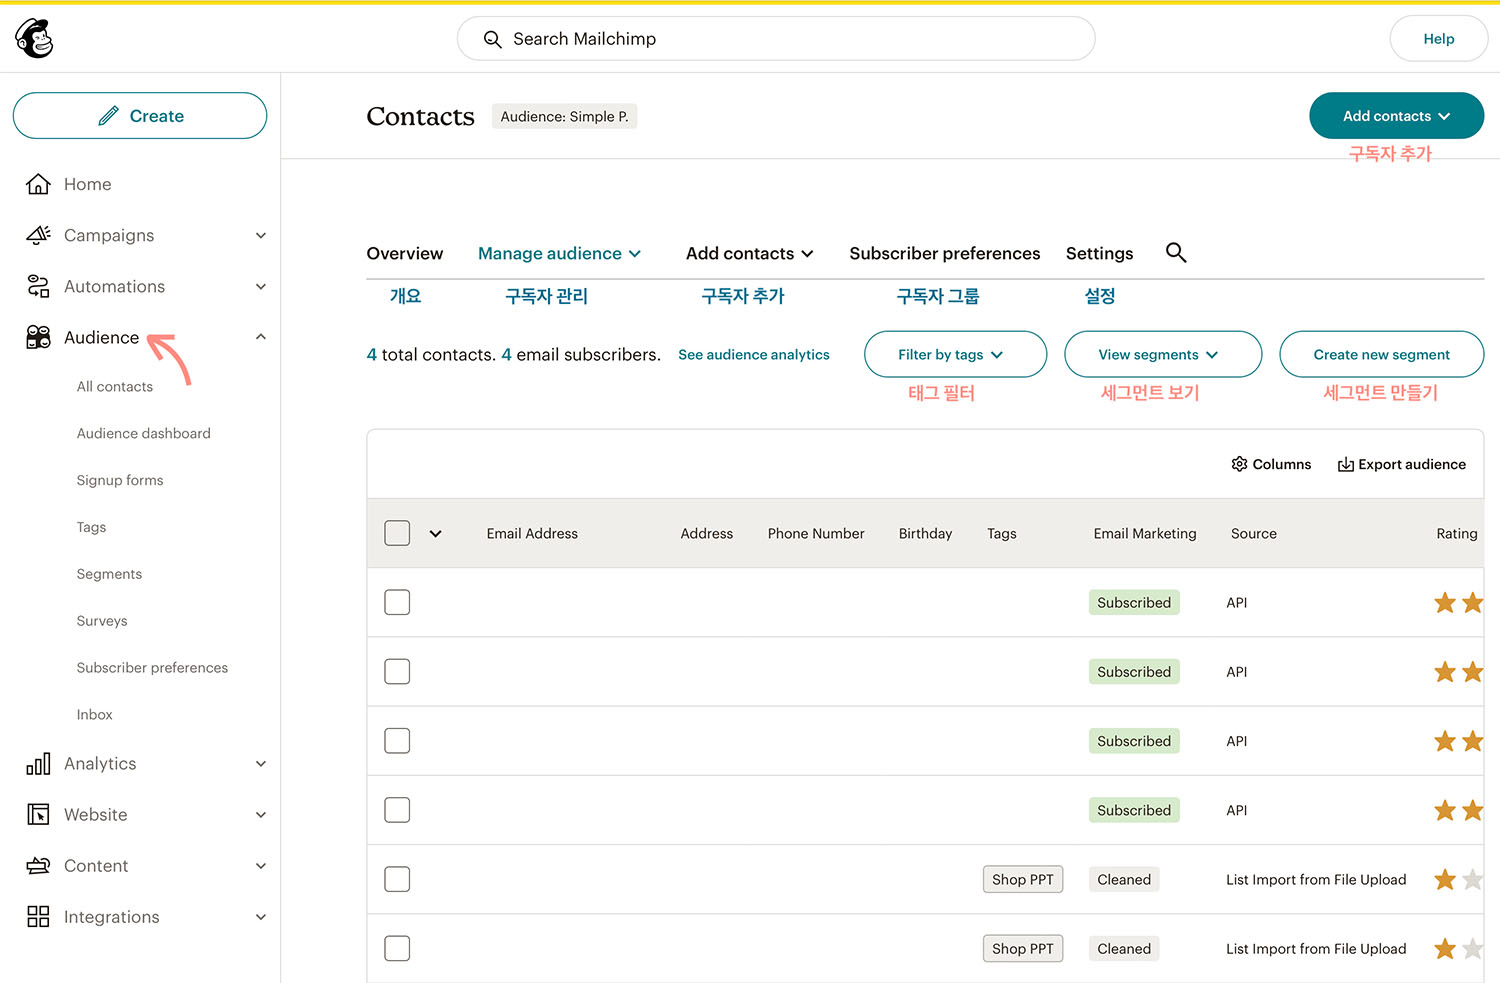Screen dimensions: 1500x983
Task: Expand the Integrations sidebar chevron
Action: (261, 917)
